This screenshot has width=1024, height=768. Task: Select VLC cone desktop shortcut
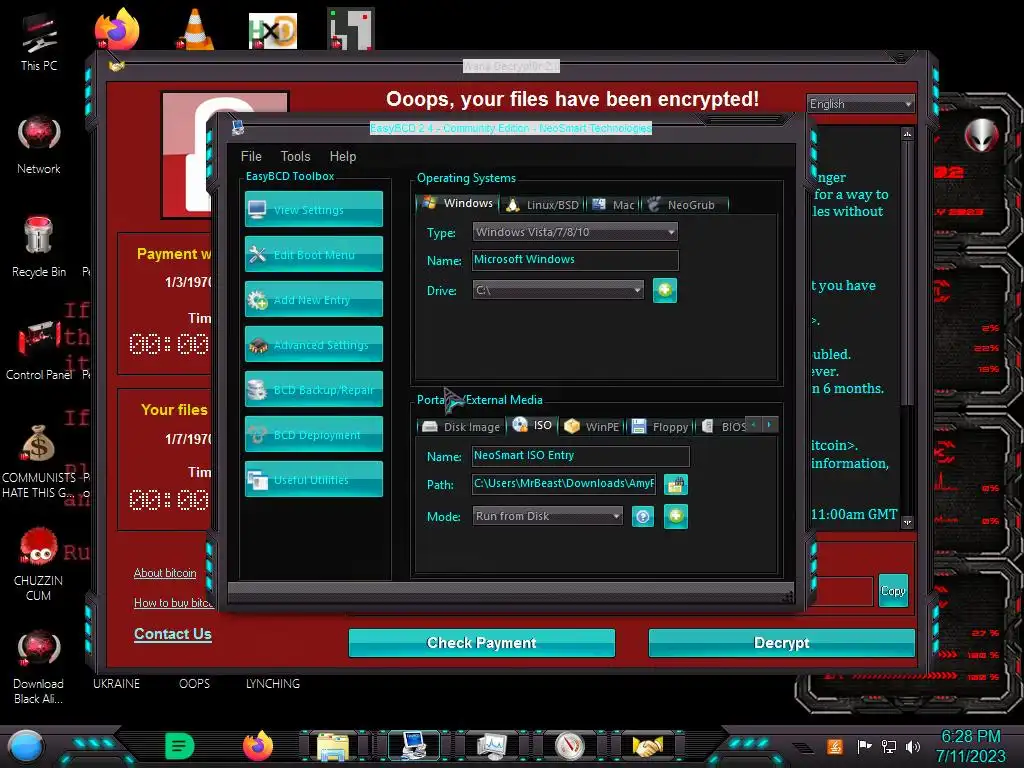click(195, 28)
